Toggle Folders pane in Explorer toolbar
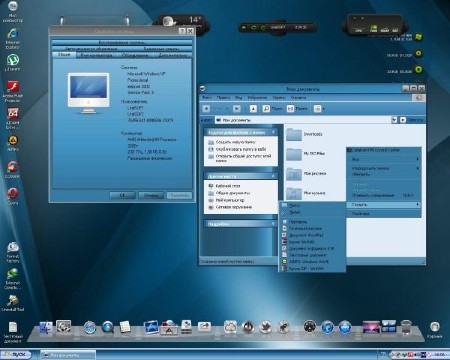The height and width of the screenshot is (360, 450). [x=297, y=109]
